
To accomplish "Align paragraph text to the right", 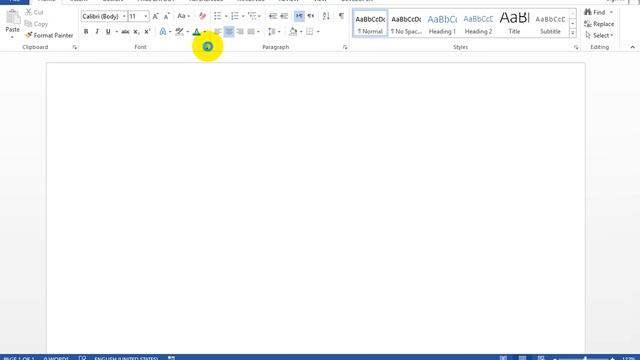I will [240, 31].
